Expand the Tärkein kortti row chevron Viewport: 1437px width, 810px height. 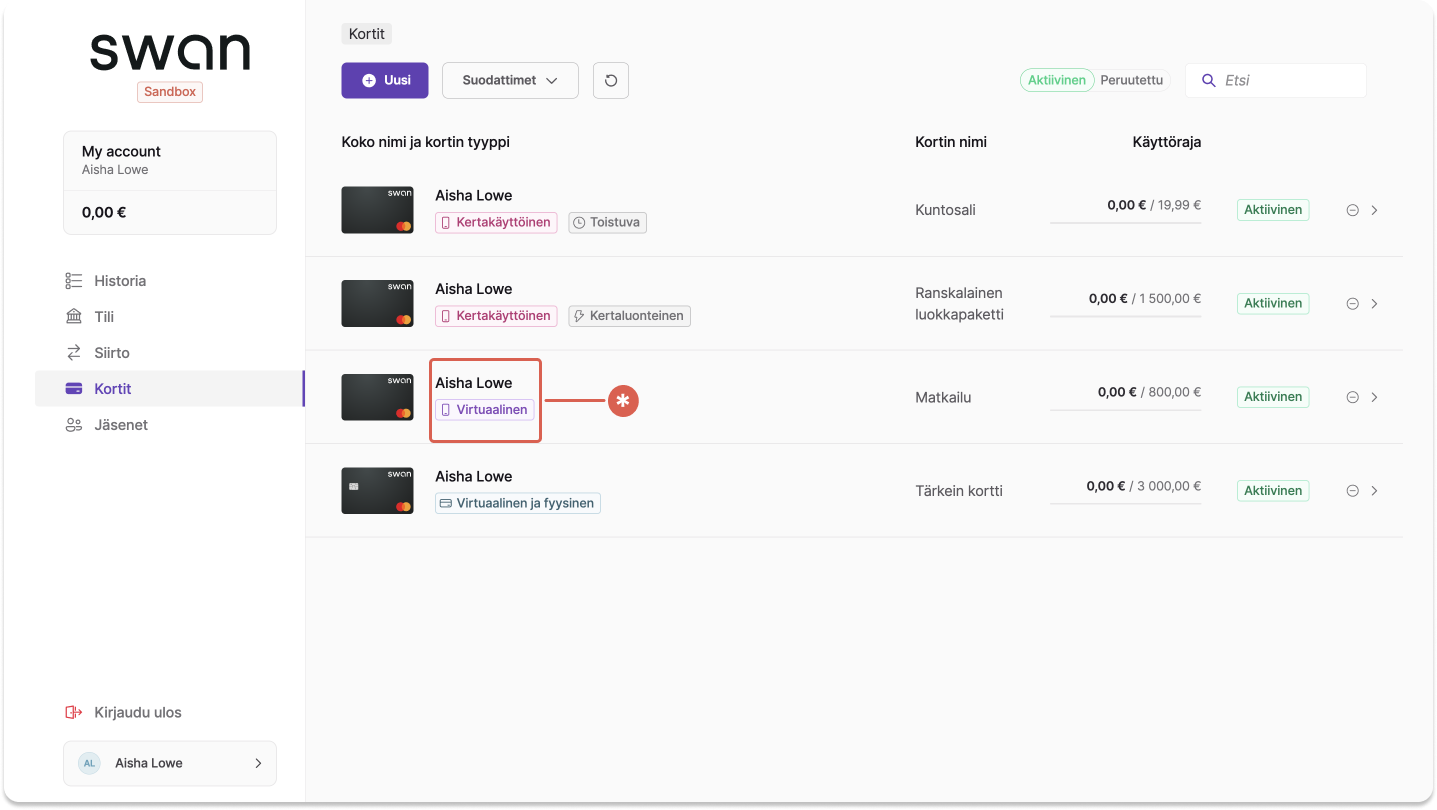[1374, 491]
